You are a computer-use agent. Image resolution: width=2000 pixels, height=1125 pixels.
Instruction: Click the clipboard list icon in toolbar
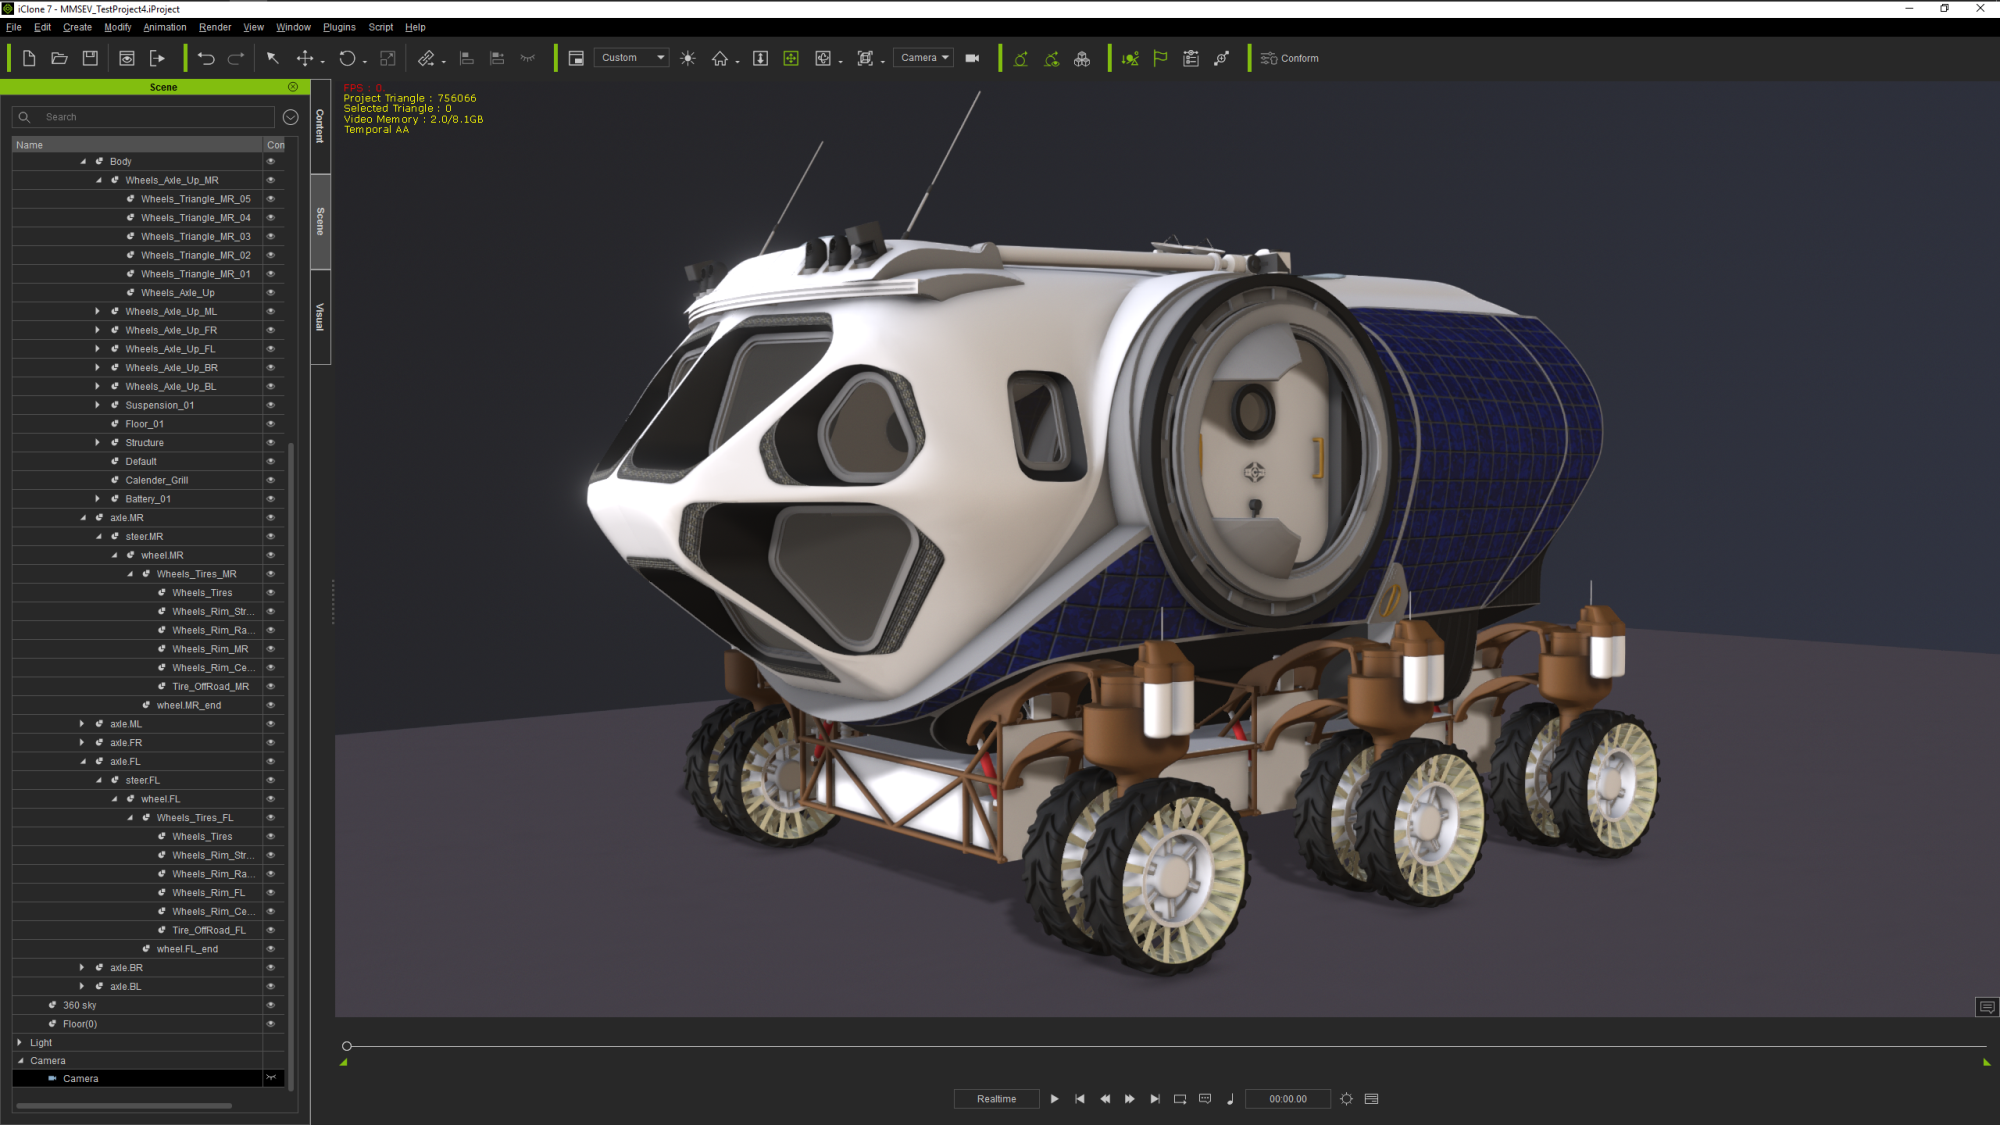[x=1191, y=58]
